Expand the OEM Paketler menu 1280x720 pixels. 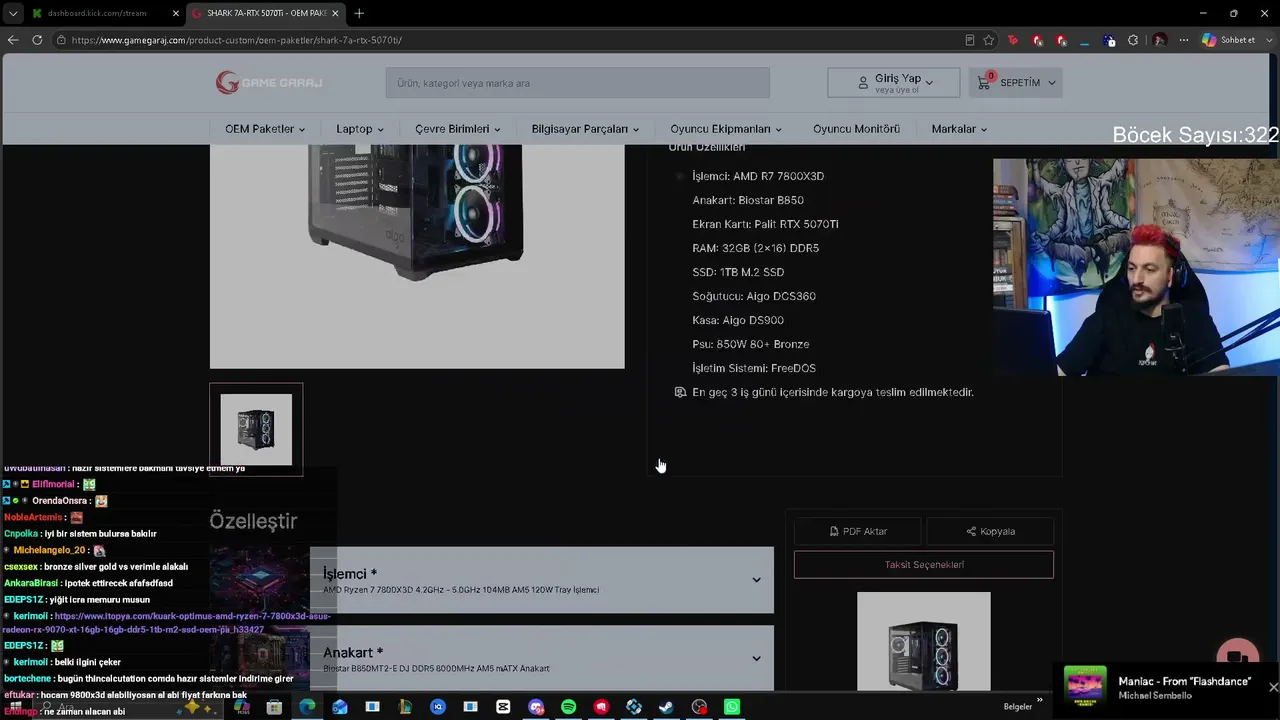click(x=265, y=129)
